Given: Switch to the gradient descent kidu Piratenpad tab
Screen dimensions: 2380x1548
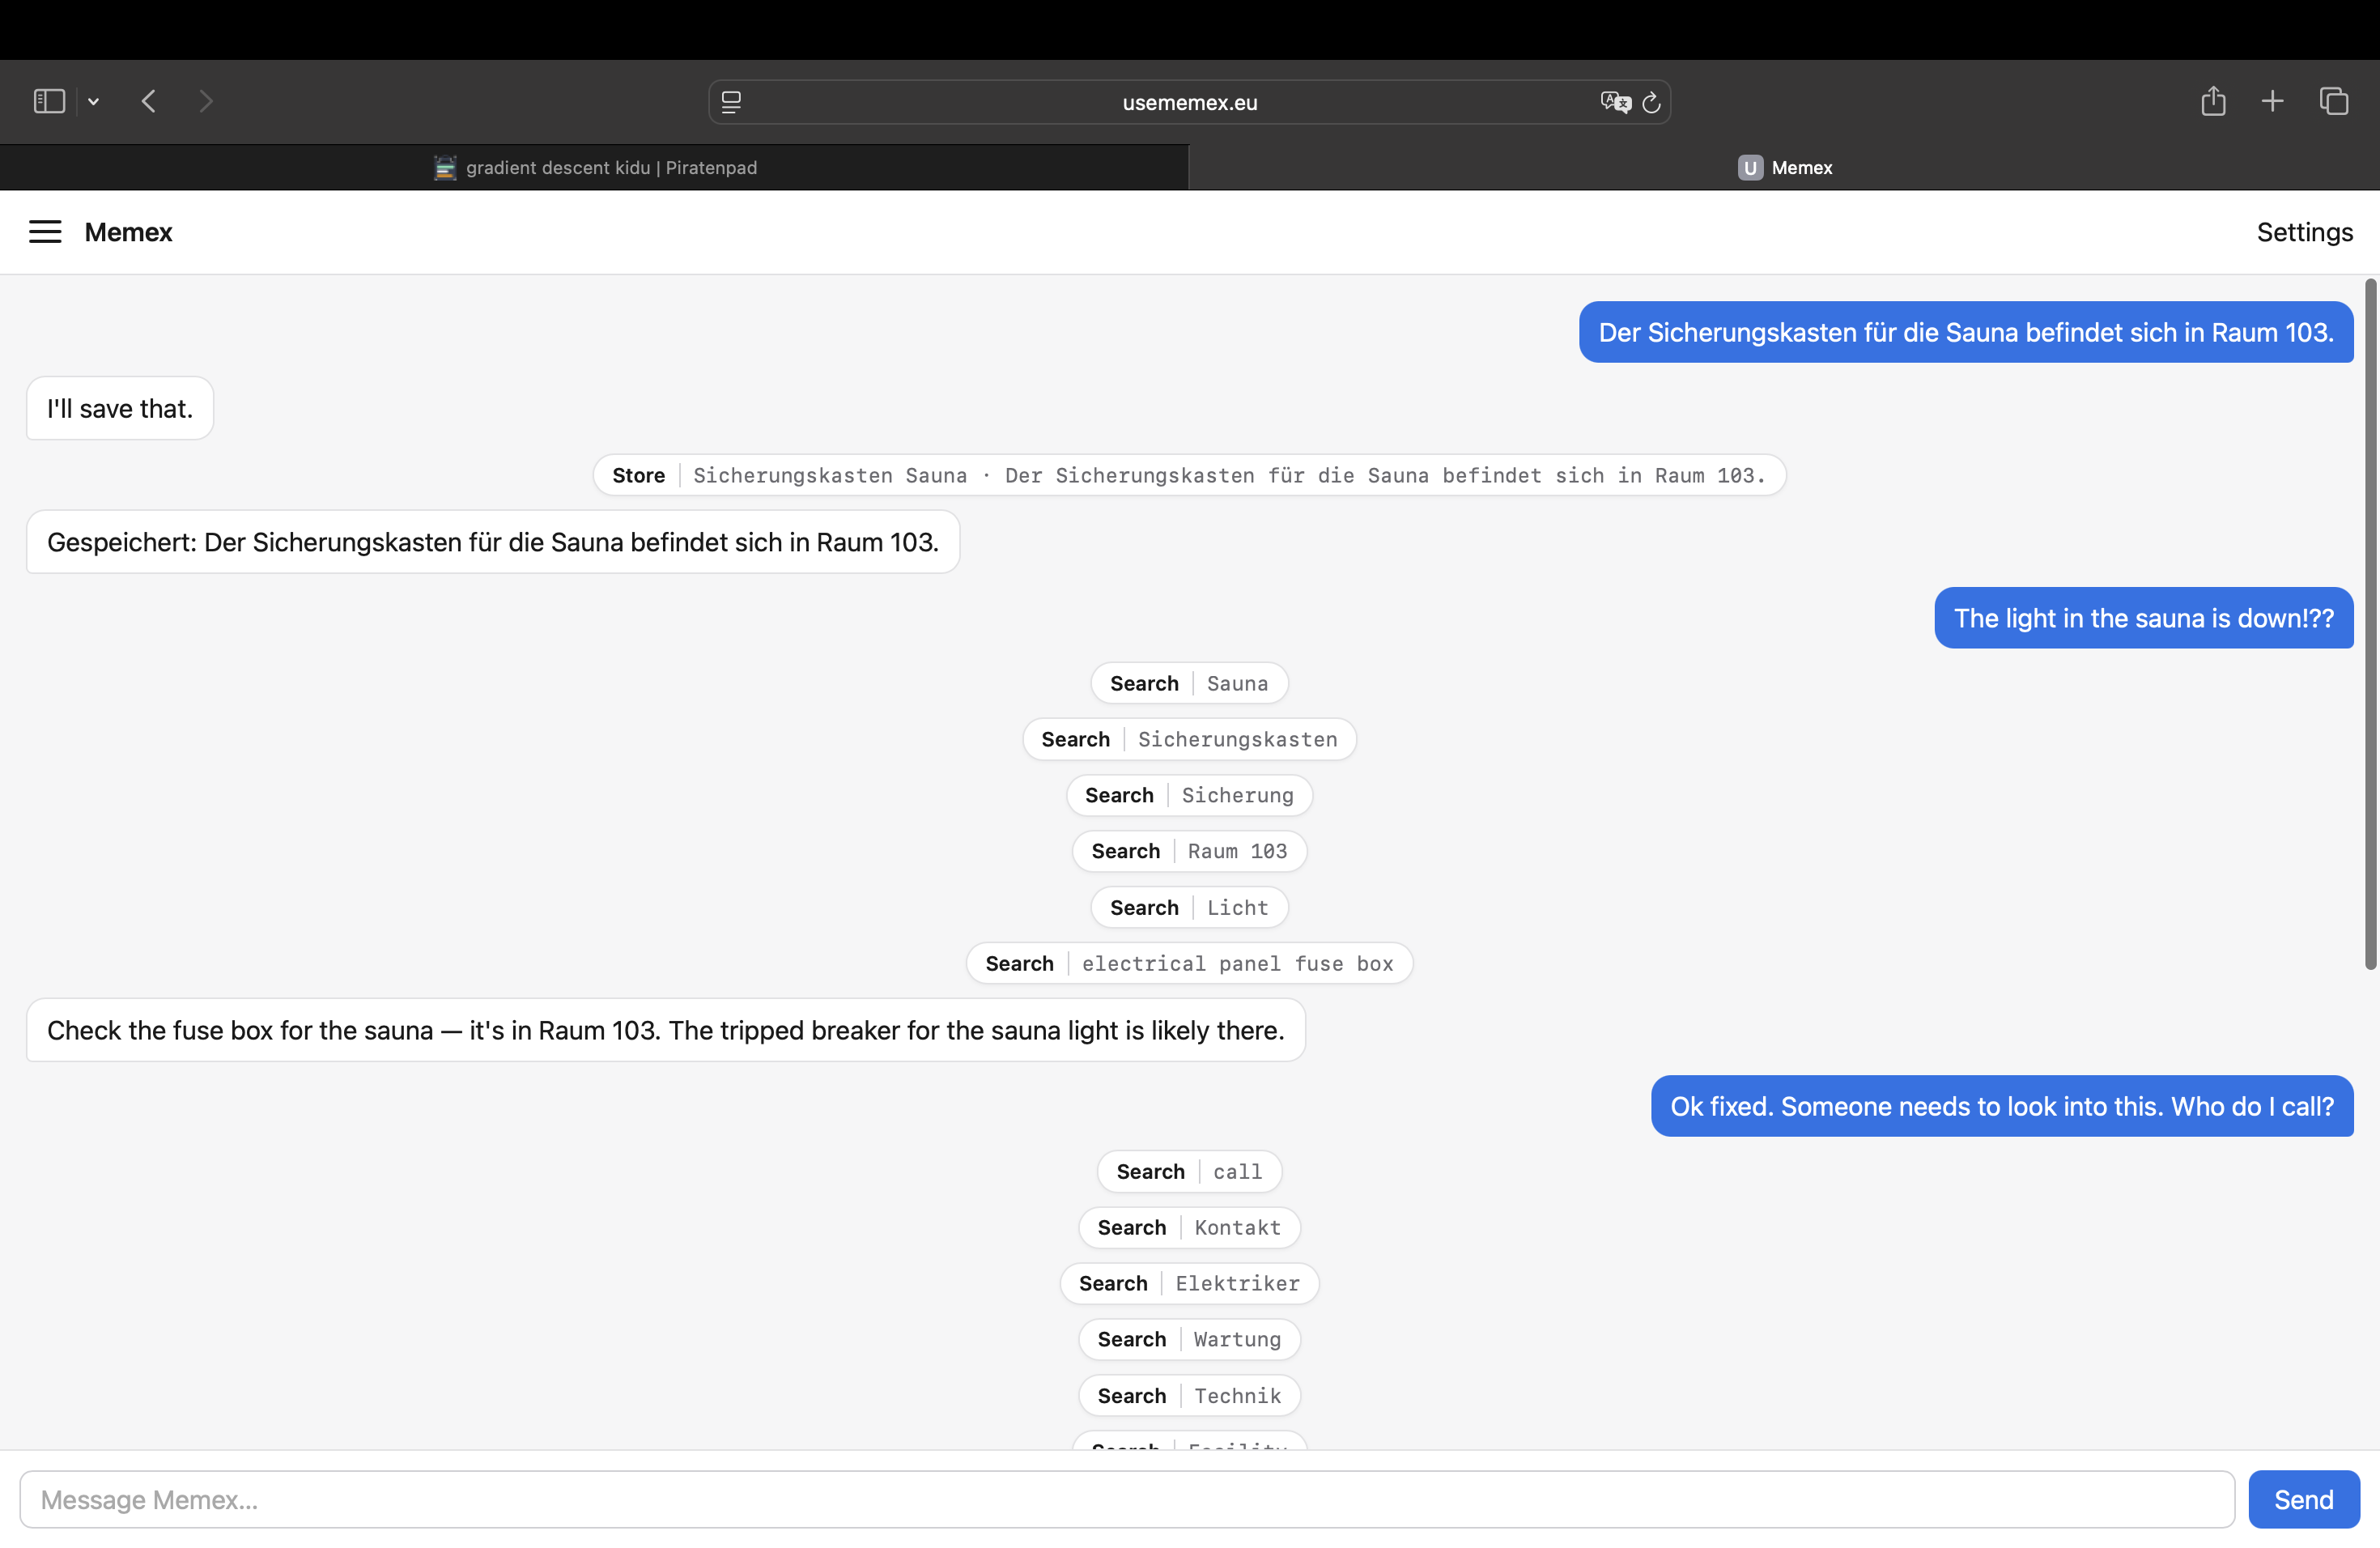Looking at the screenshot, I should [594, 167].
